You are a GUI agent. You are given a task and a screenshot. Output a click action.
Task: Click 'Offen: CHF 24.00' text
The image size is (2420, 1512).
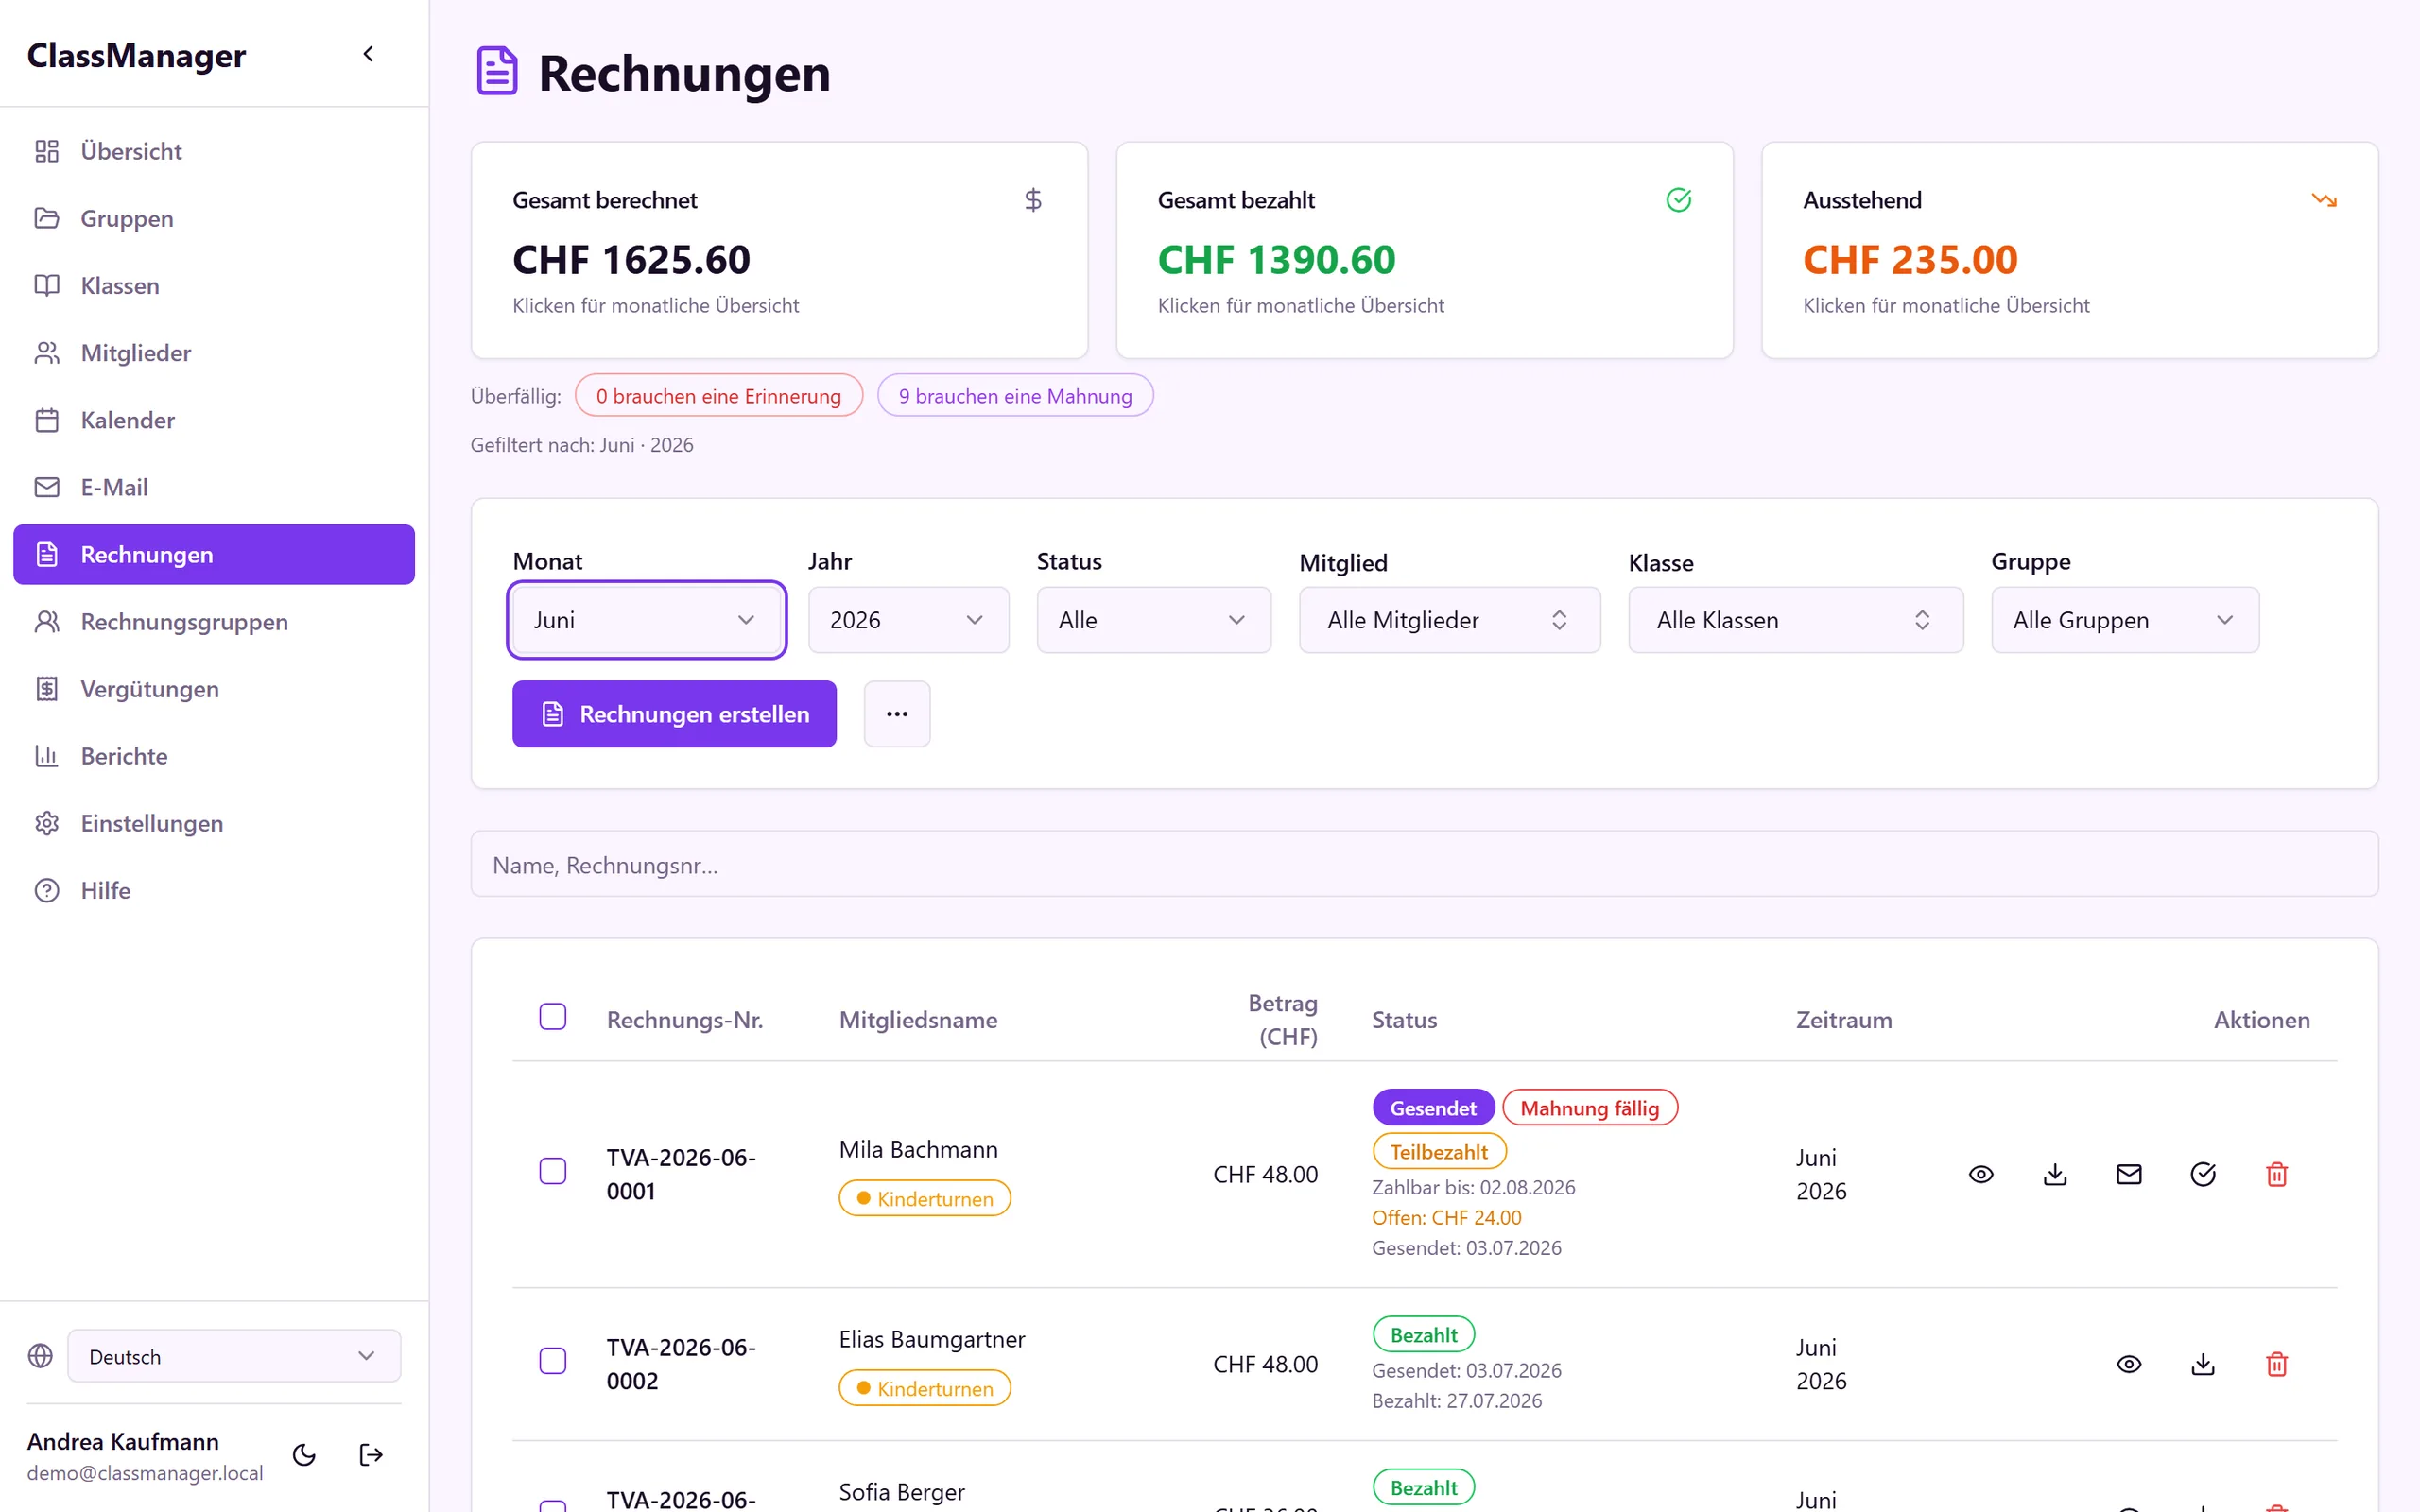(x=1446, y=1218)
